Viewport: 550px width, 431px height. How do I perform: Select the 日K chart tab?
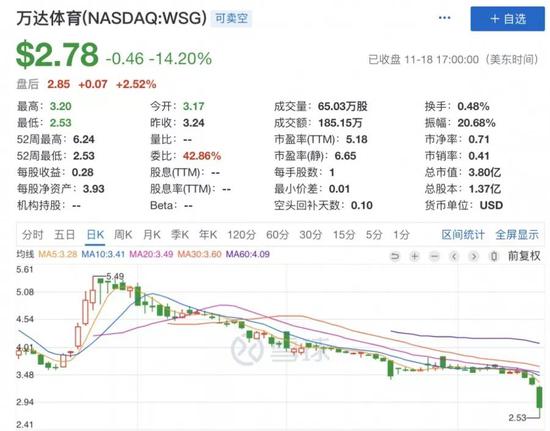coord(95,235)
